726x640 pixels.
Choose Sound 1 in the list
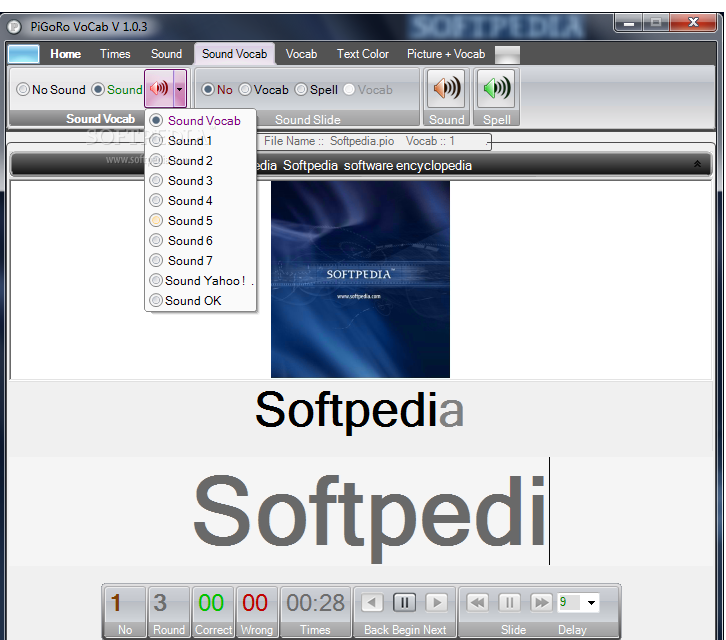pyautogui.click(x=200, y=140)
